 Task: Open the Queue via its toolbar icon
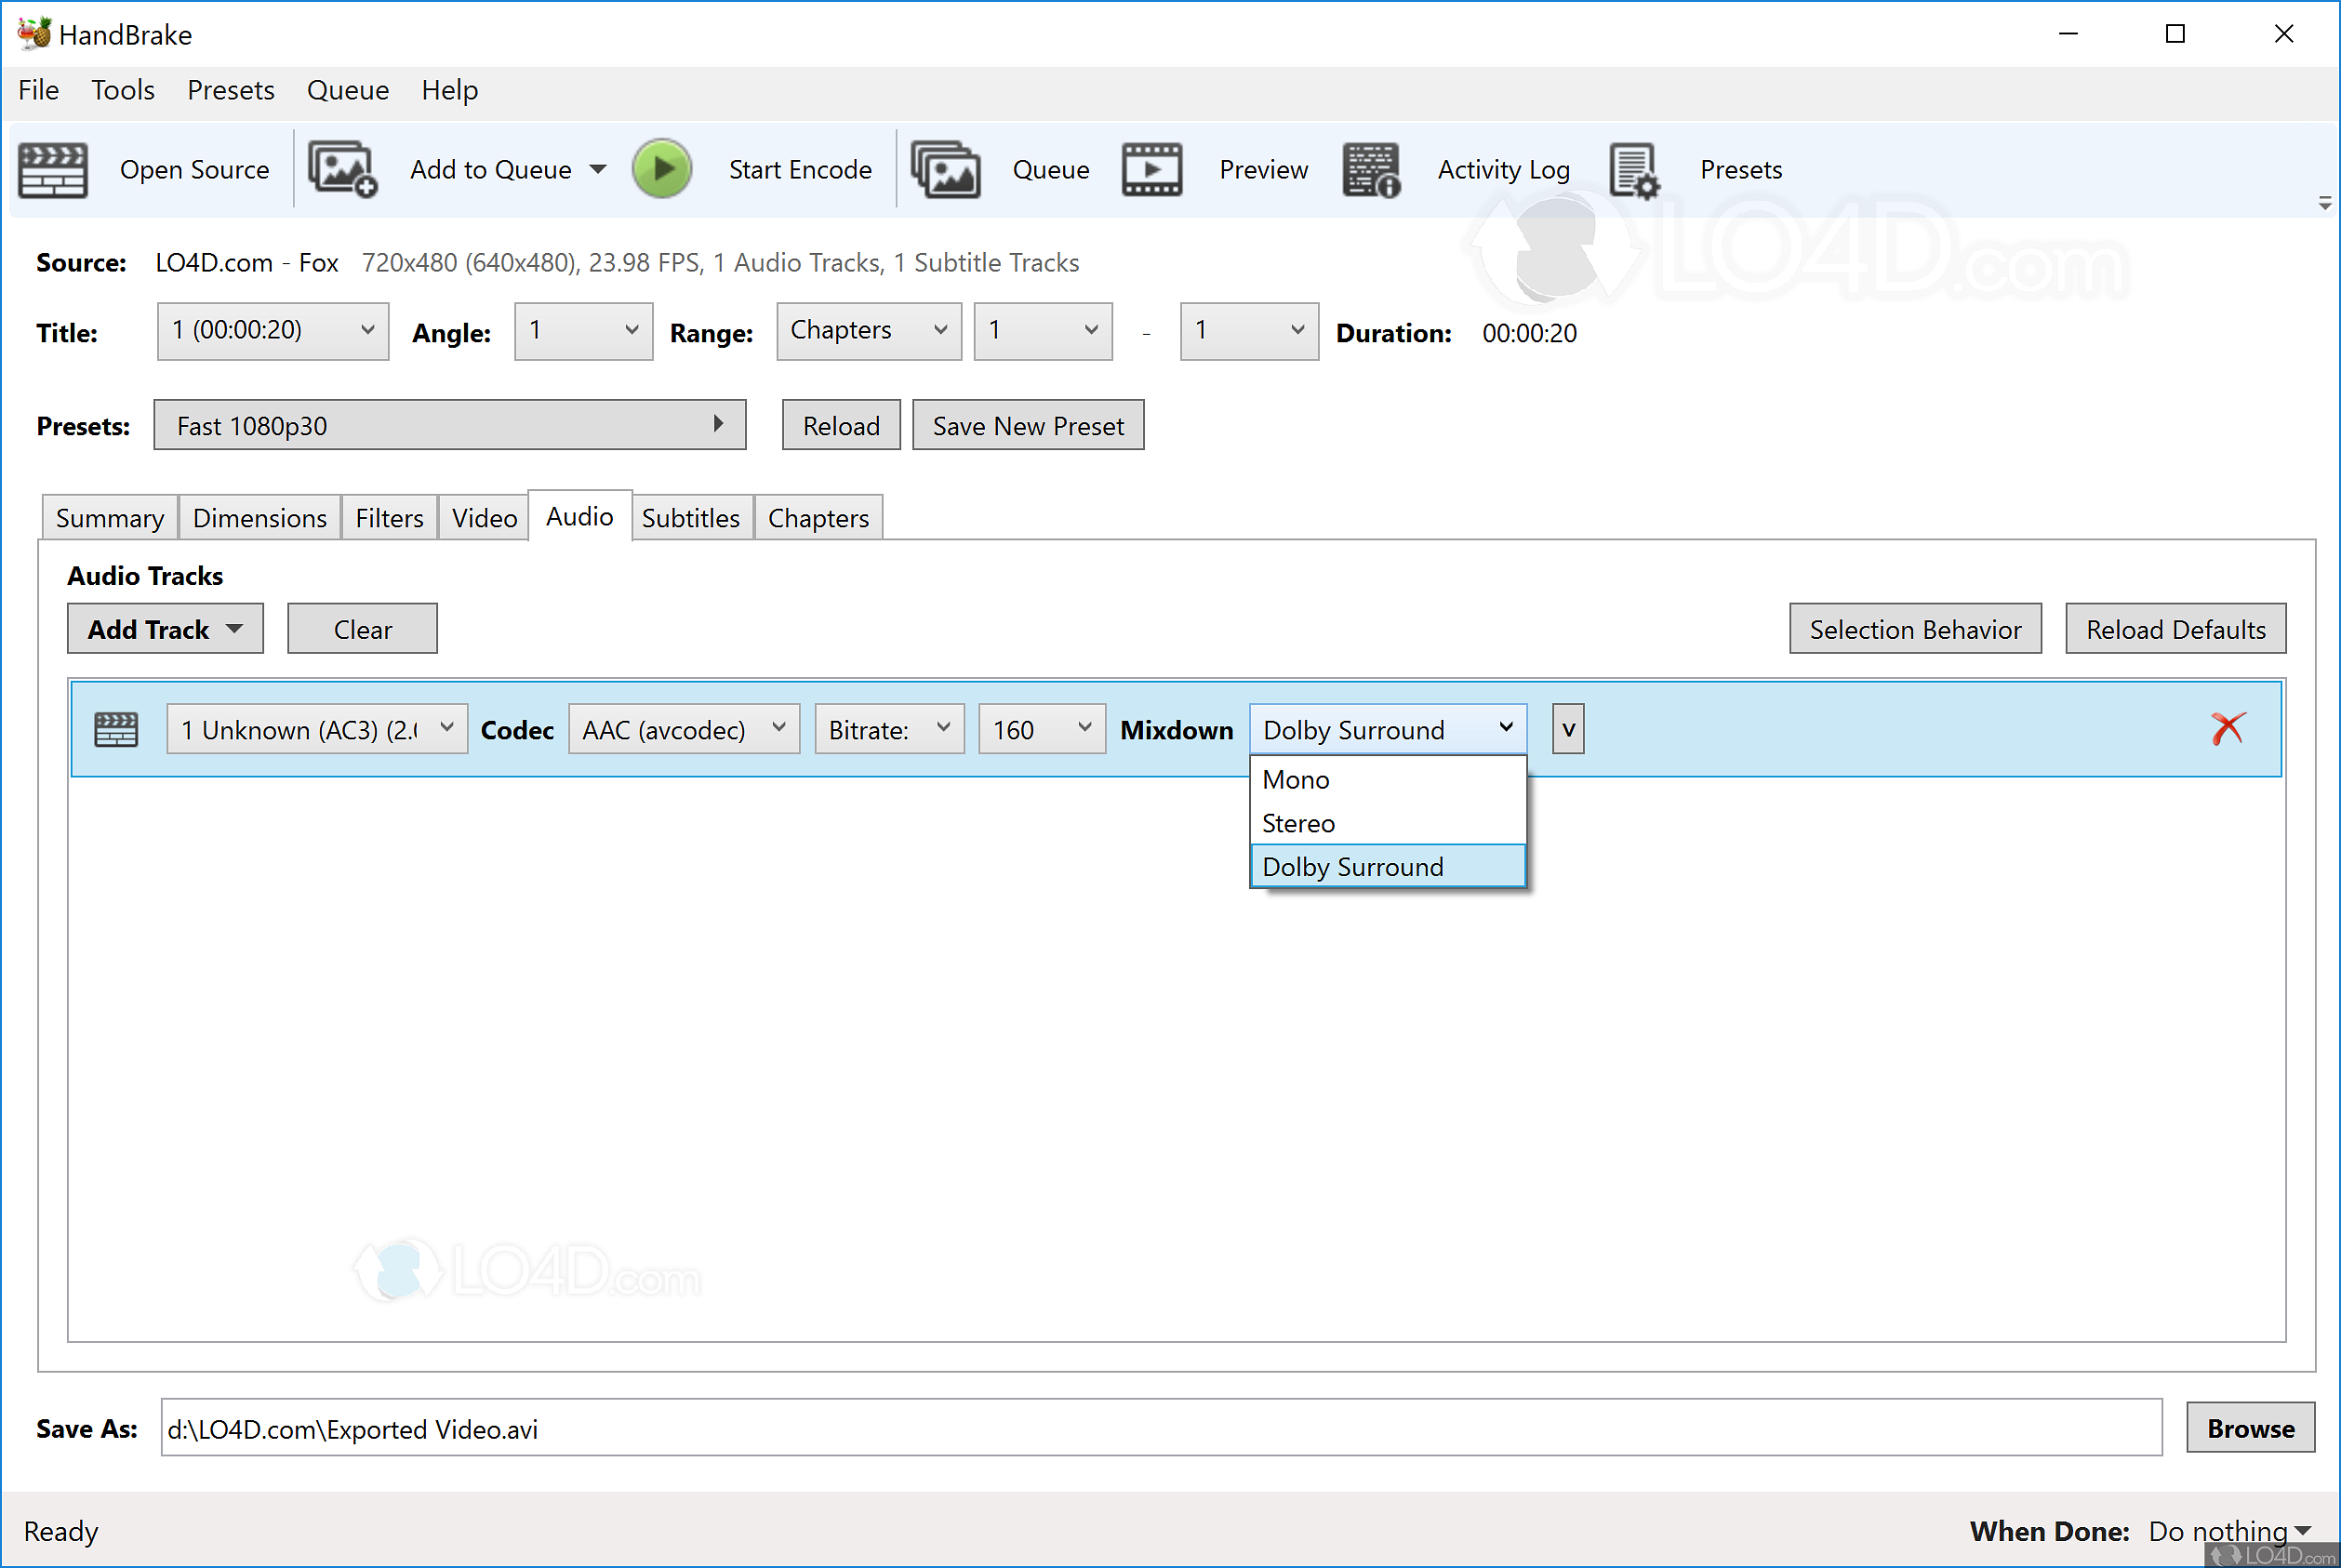point(944,169)
